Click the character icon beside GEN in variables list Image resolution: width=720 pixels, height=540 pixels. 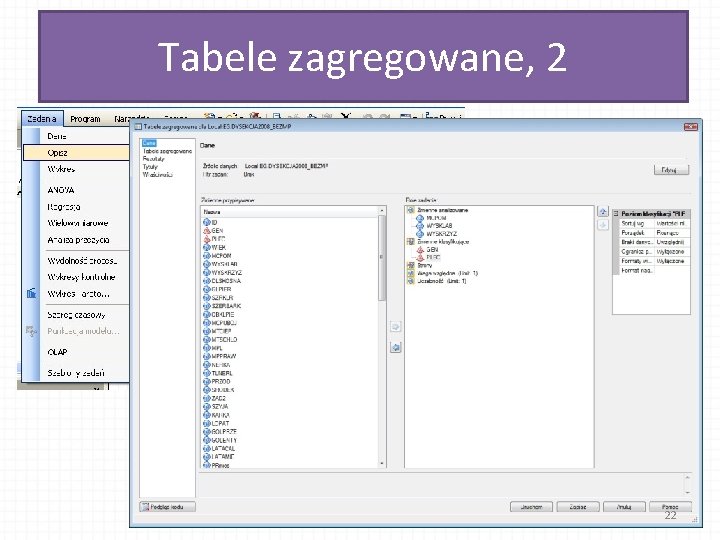pyautogui.click(x=207, y=231)
